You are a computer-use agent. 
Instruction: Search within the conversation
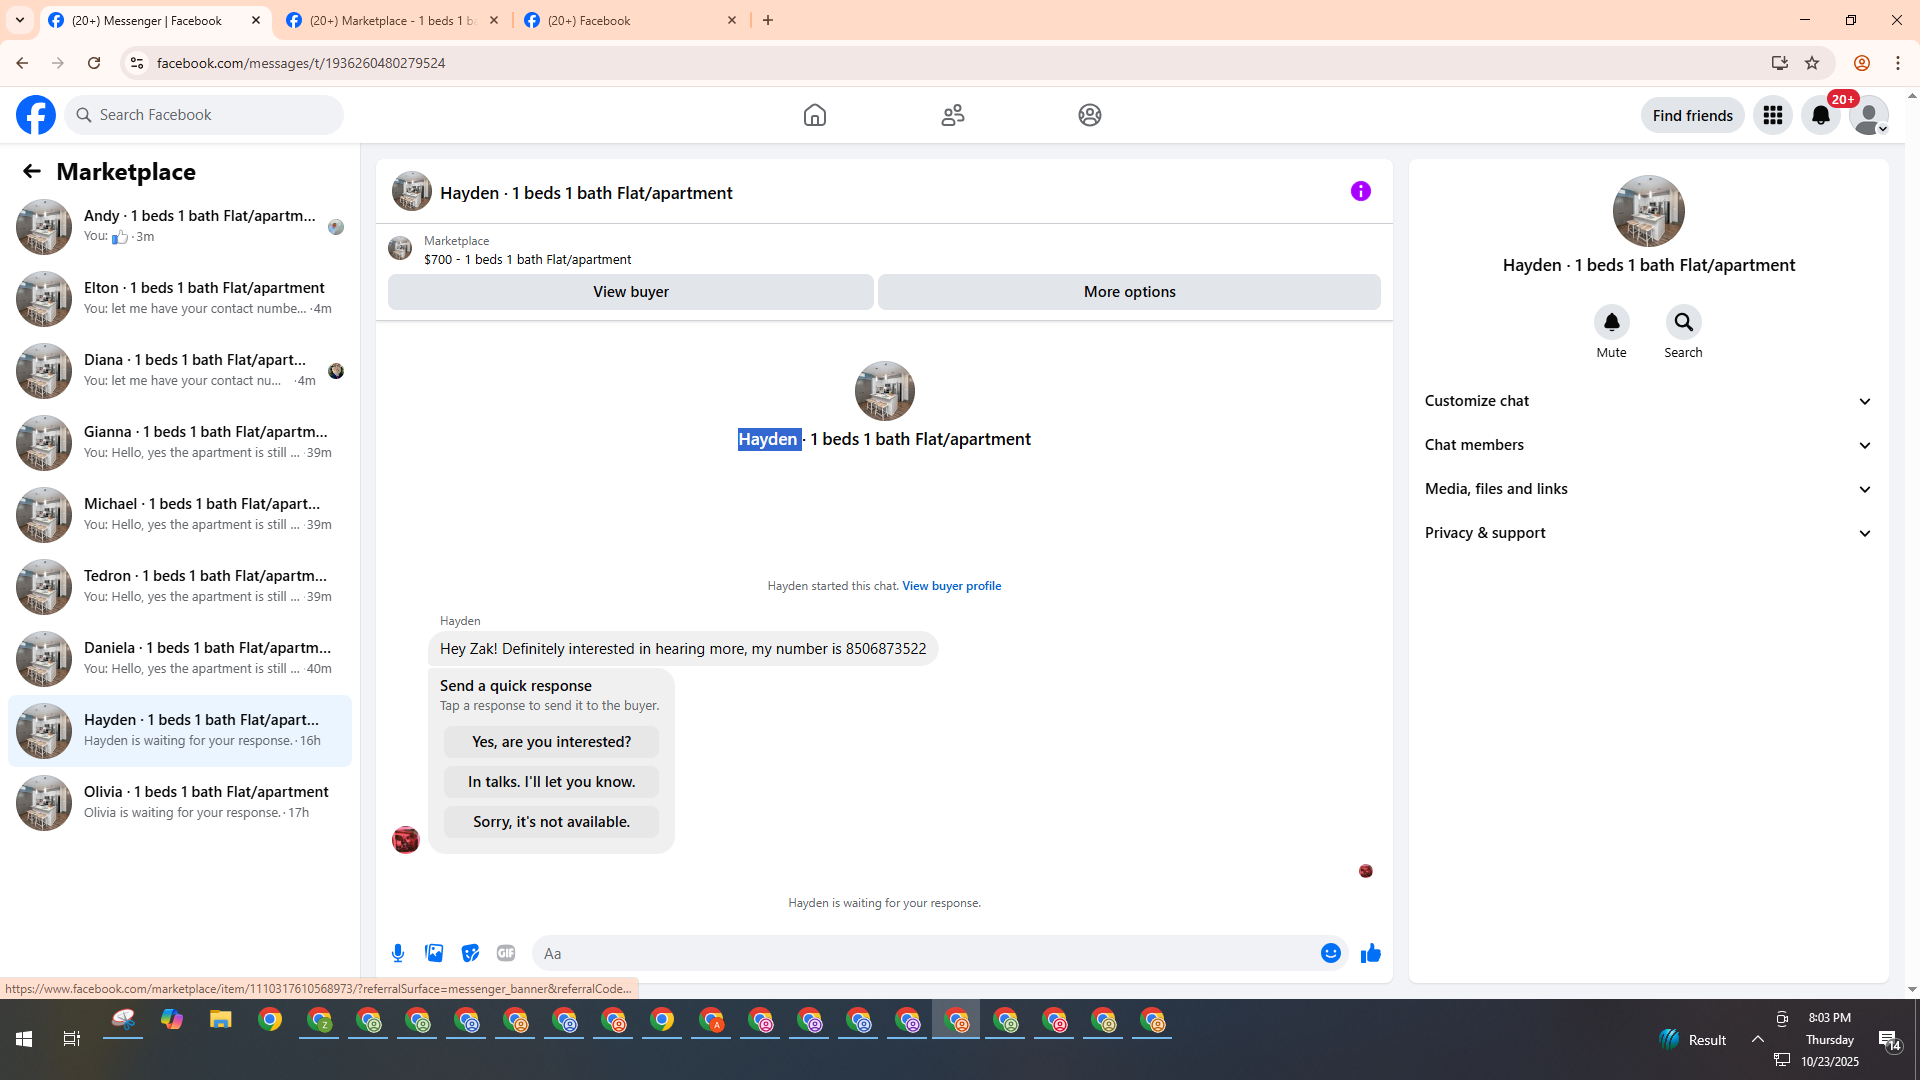(1683, 323)
